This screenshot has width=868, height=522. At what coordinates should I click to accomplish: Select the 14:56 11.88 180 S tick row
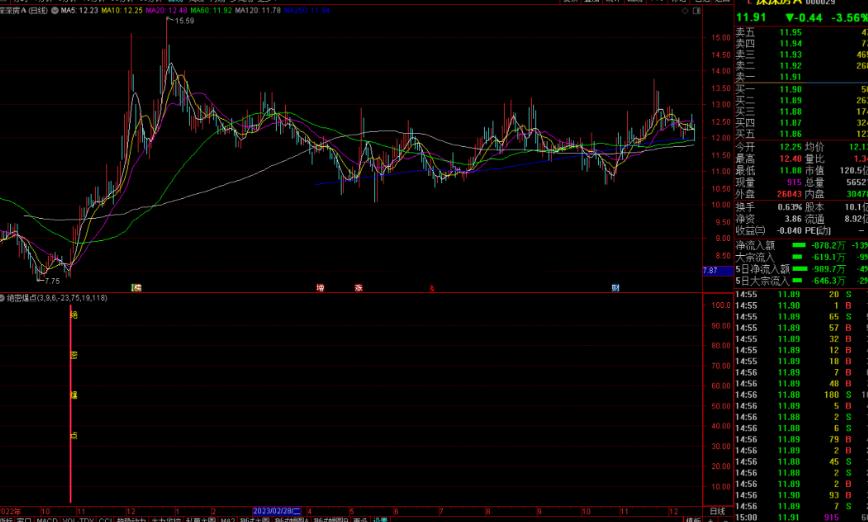click(x=802, y=395)
